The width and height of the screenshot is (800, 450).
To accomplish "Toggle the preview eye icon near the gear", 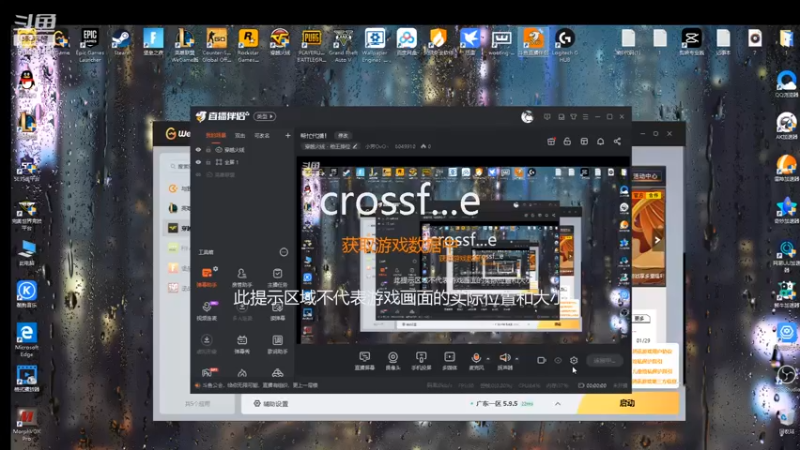I will (x=558, y=360).
